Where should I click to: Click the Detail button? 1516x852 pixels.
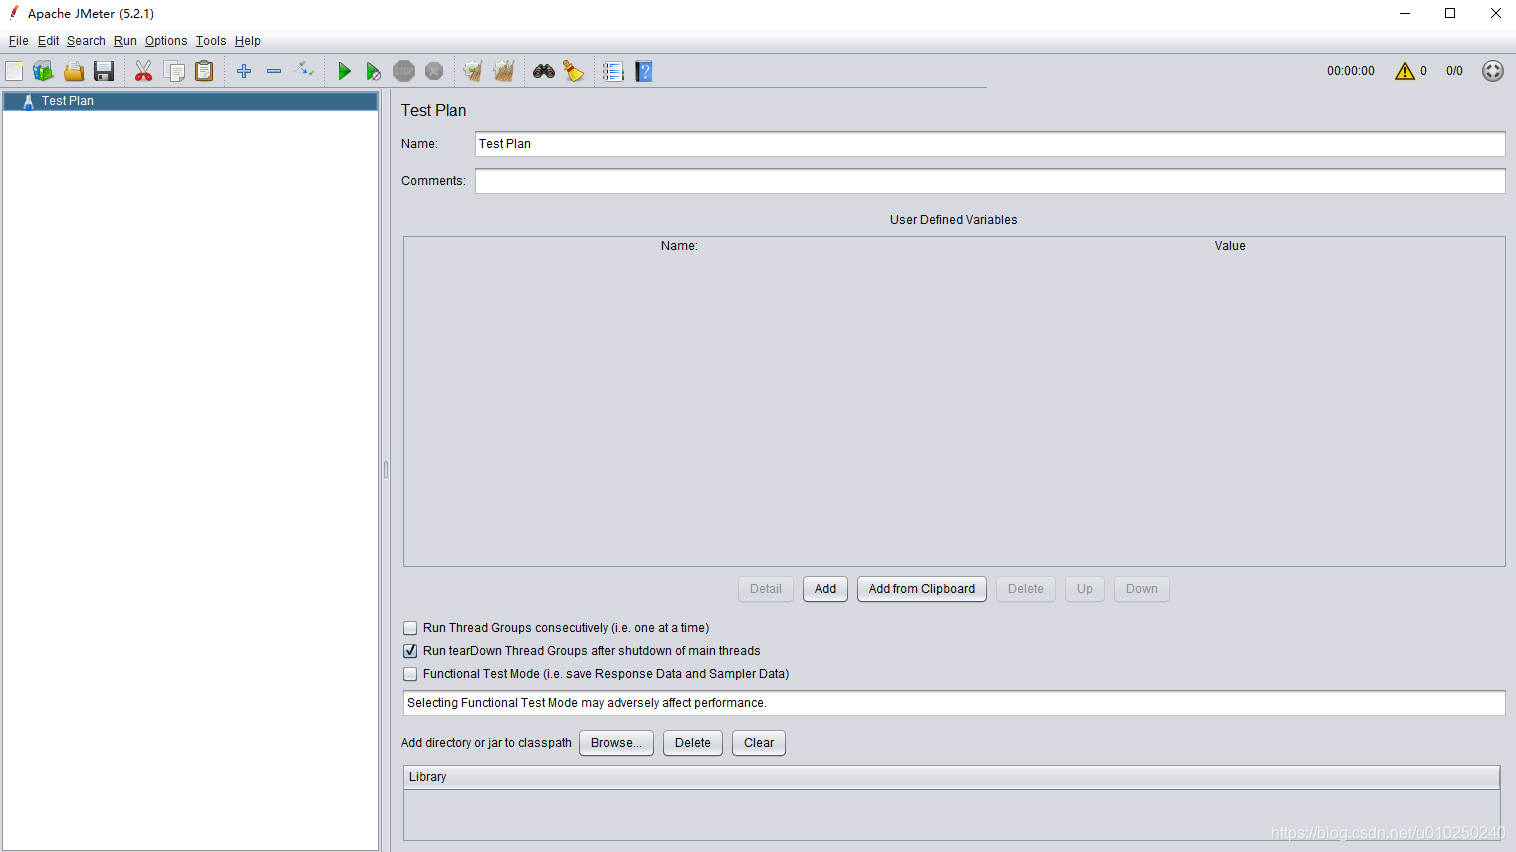point(766,589)
